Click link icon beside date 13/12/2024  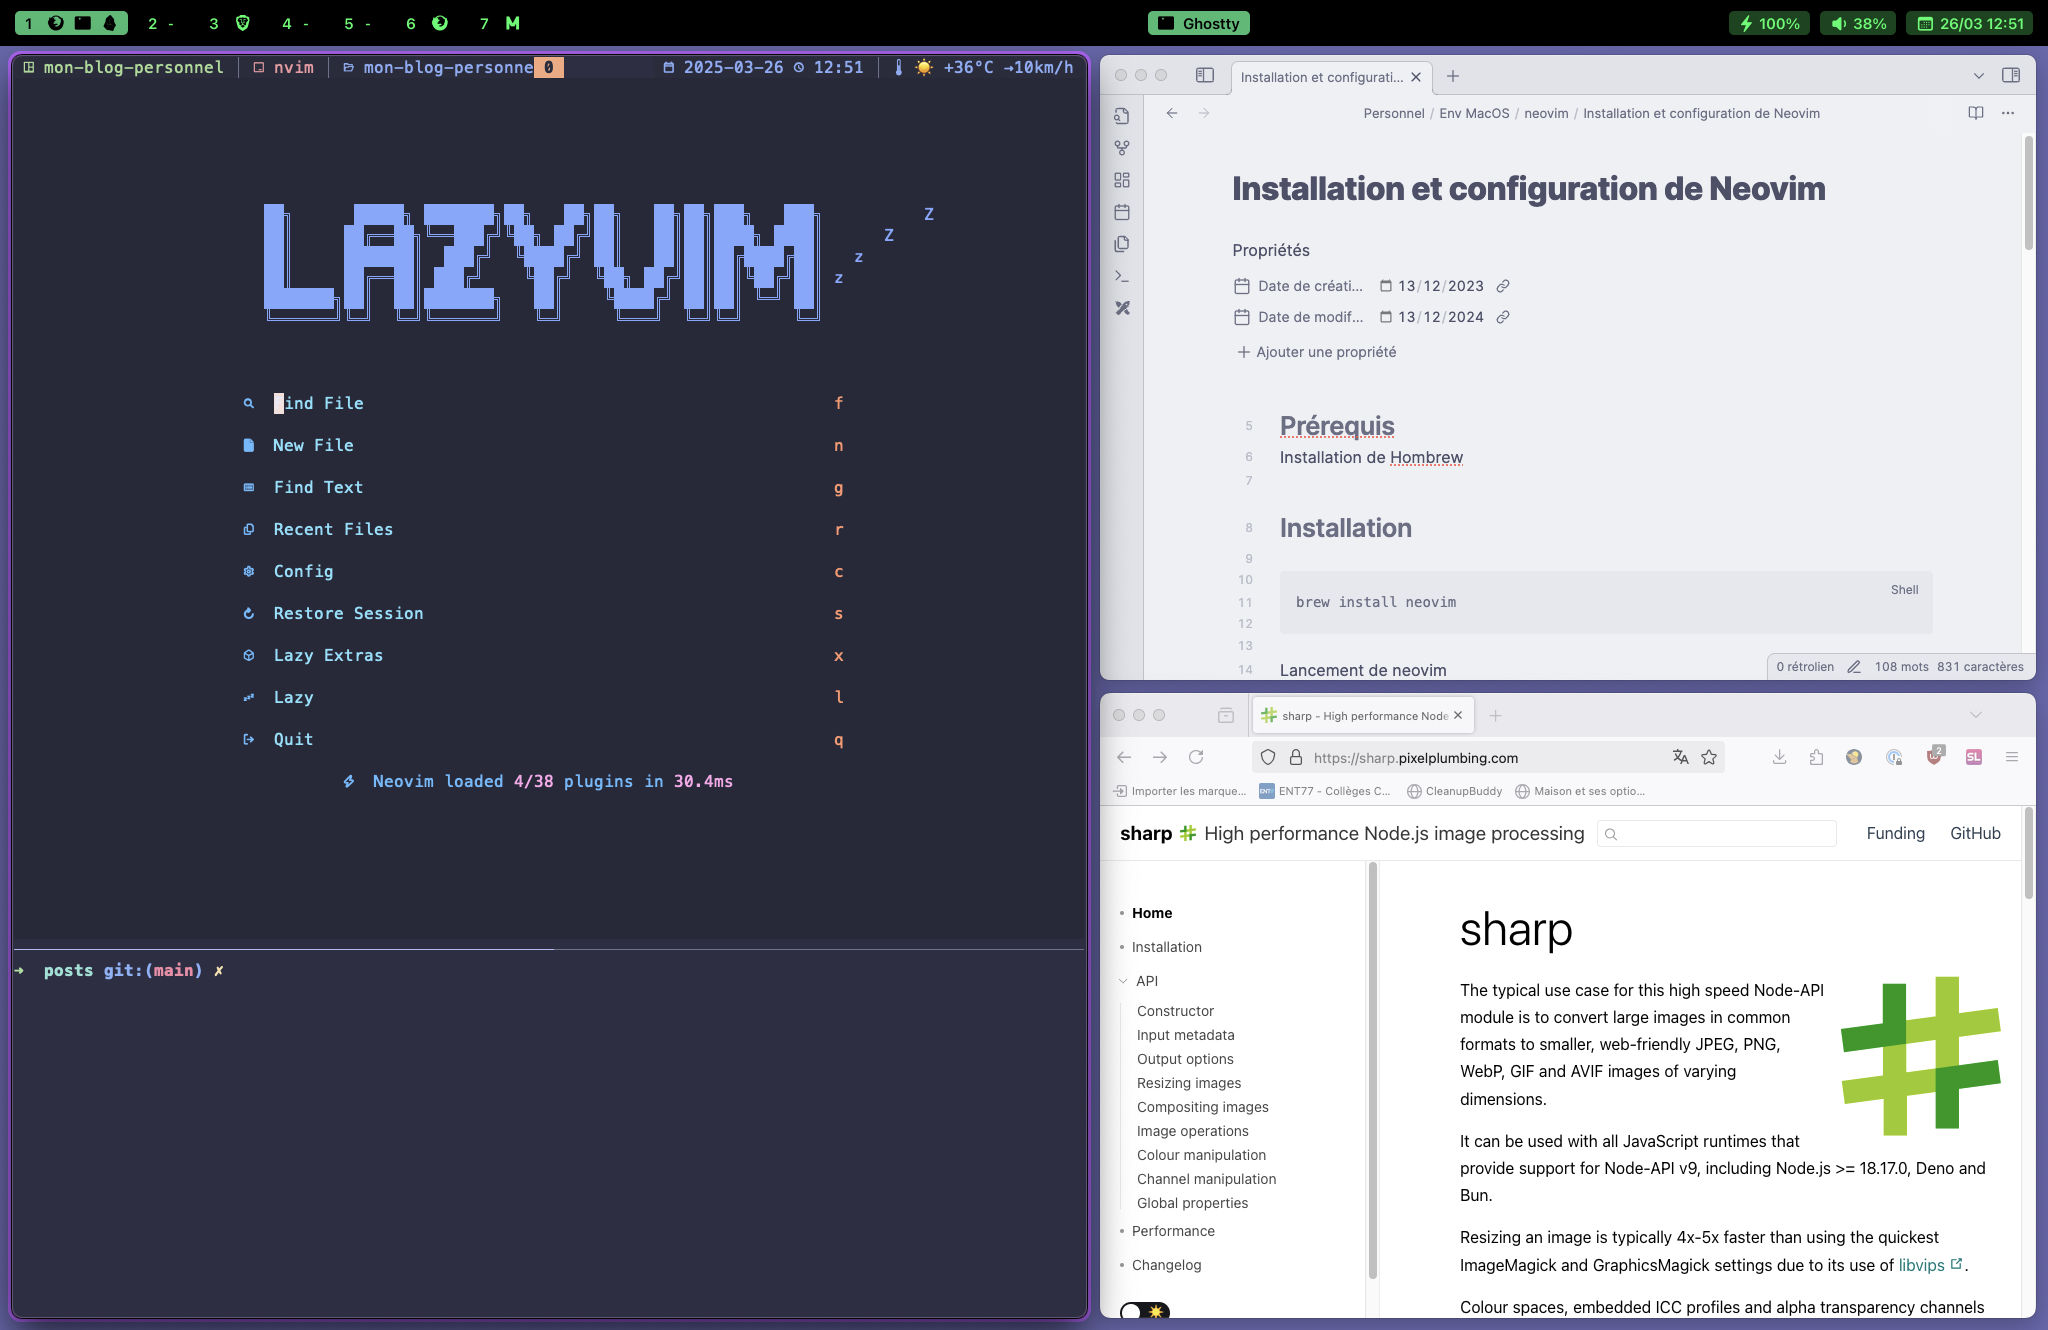coord(1503,317)
